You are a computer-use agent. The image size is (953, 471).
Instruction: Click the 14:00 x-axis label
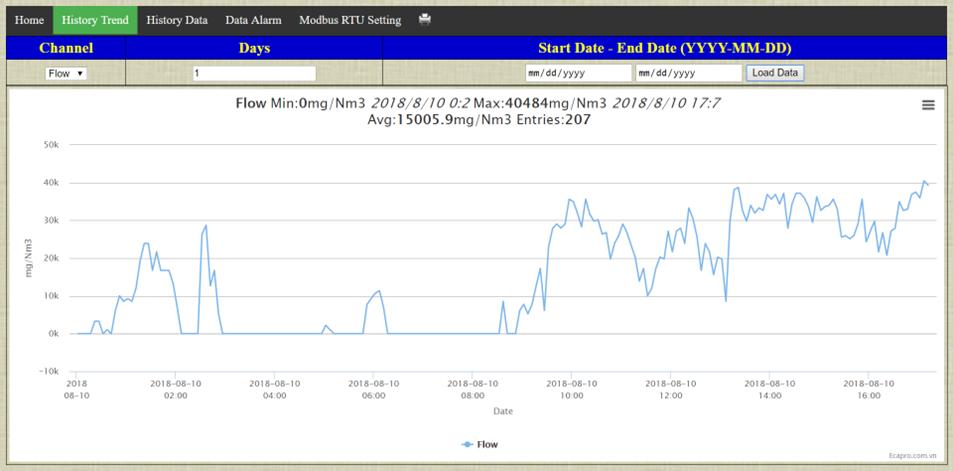pyautogui.click(x=769, y=389)
